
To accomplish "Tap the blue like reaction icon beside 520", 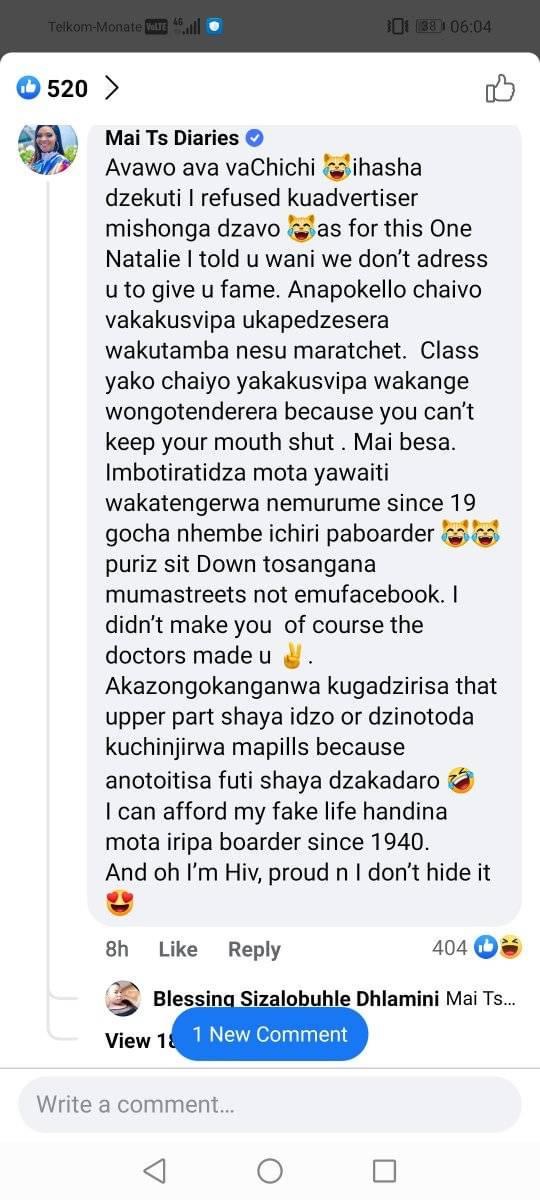I will click(28, 88).
